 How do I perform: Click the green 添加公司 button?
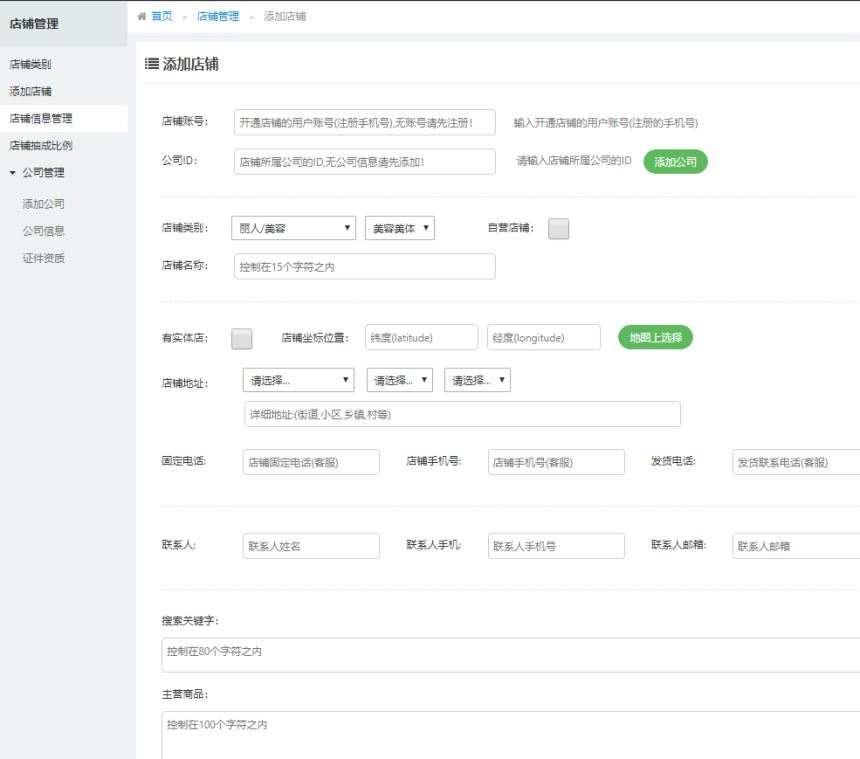[x=675, y=162]
